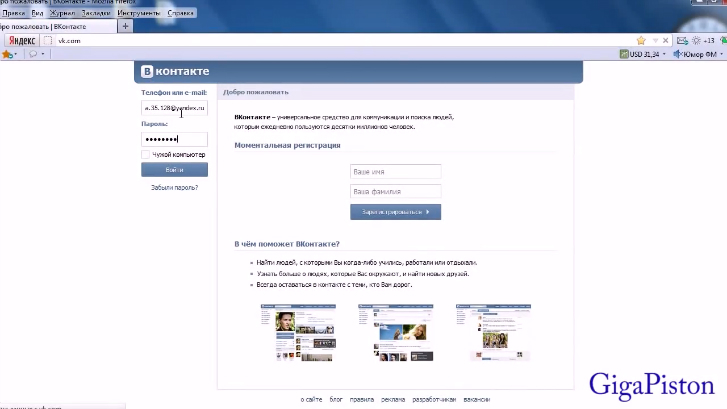Screen dimensions: 727x409
Task: Open the 'правила' footer link
Action: coord(362,399)
